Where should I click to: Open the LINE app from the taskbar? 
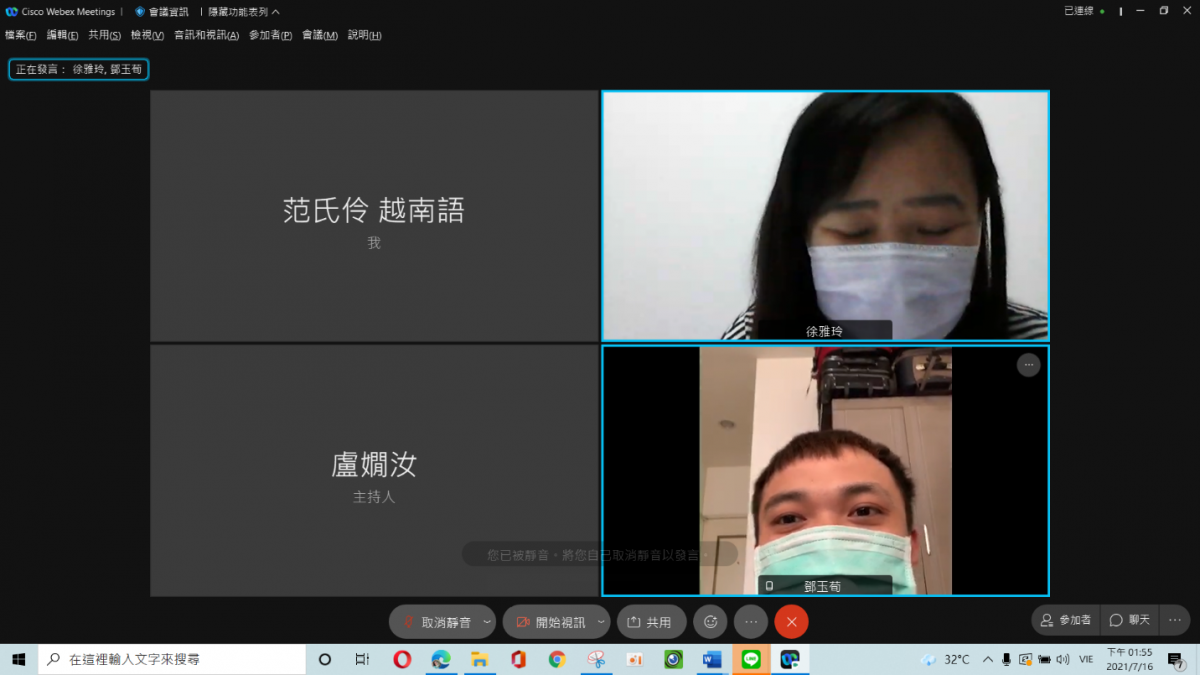[x=751, y=659]
